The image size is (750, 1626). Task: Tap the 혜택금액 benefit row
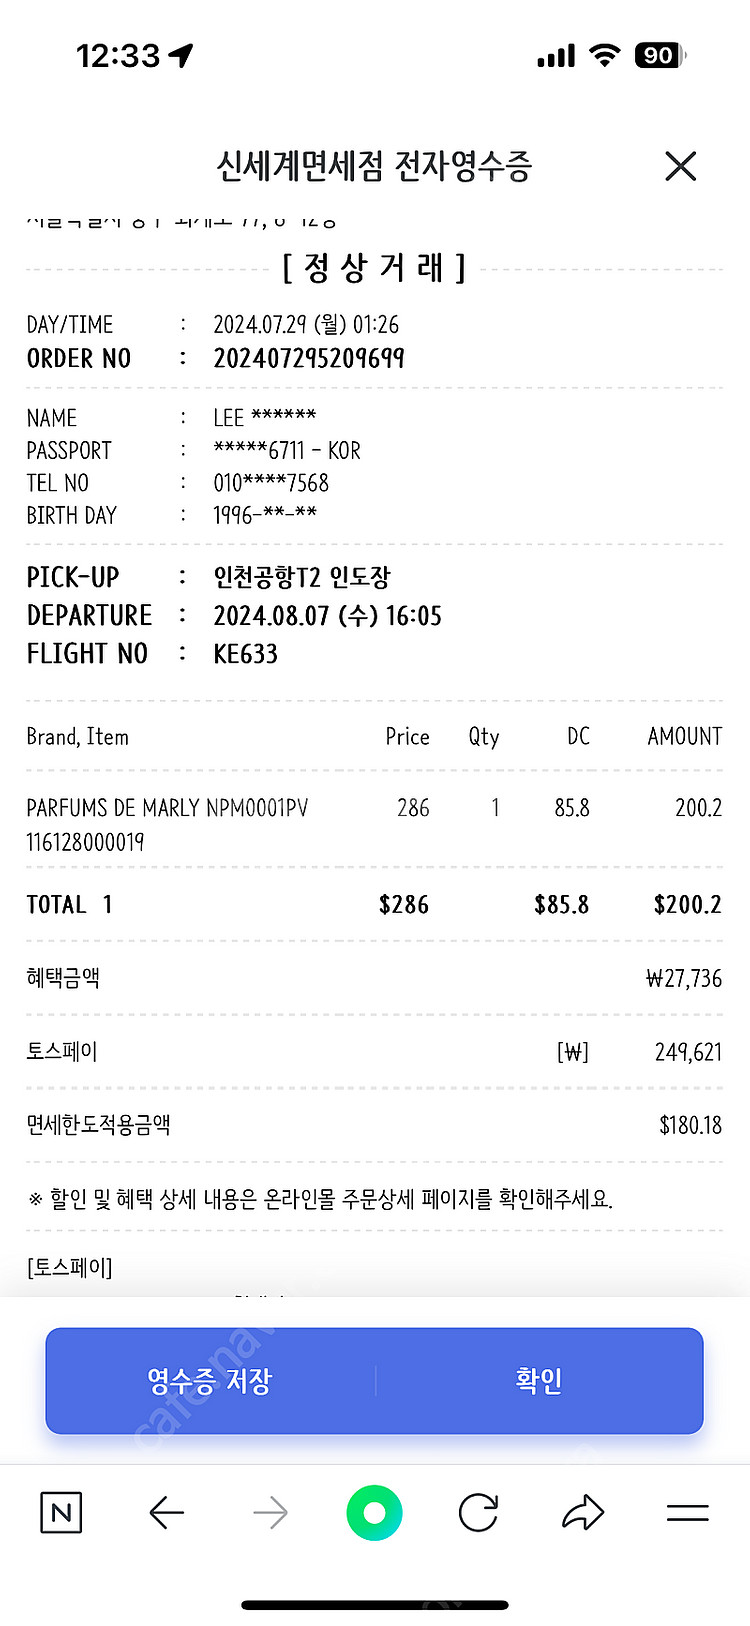click(x=374, y=978)
